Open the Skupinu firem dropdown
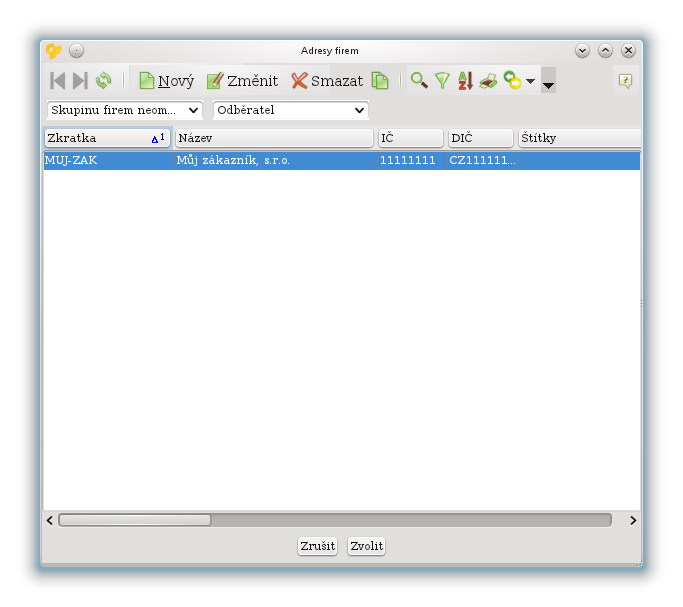 coord(125,110)
